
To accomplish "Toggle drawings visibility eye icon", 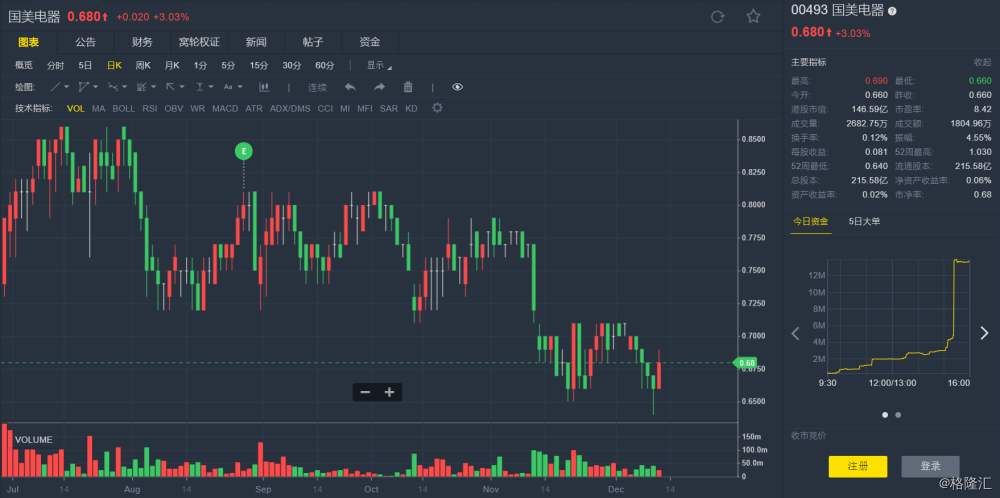I will (457, 87).
